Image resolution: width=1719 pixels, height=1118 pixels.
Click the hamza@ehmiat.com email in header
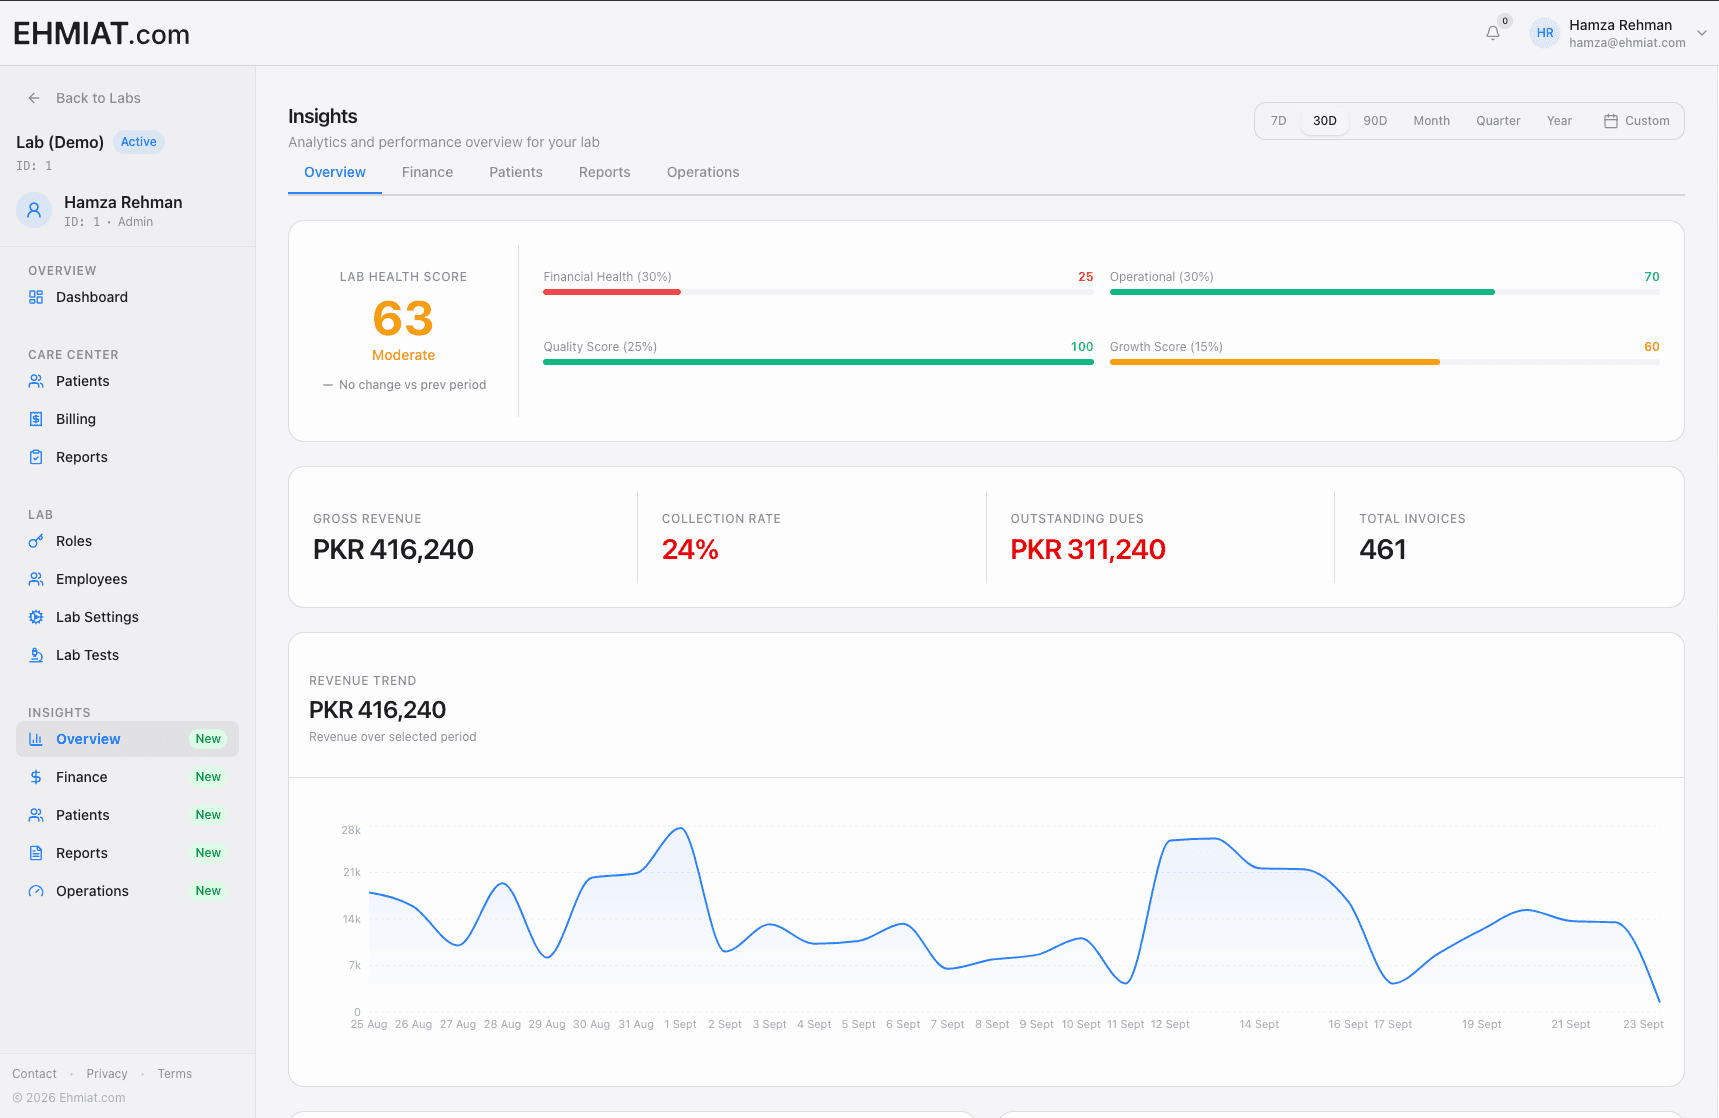pos(1627,43)
